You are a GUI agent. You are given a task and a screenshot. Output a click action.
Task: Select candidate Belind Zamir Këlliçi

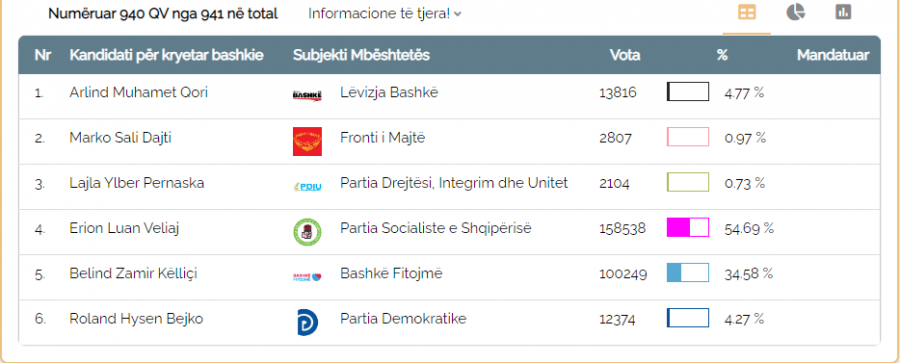[x=133, y=273]
